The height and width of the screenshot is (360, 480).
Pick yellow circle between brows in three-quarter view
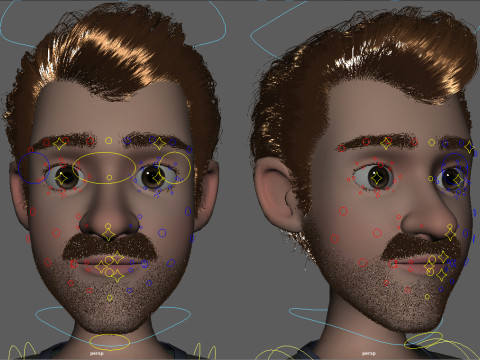click(432, 143)
